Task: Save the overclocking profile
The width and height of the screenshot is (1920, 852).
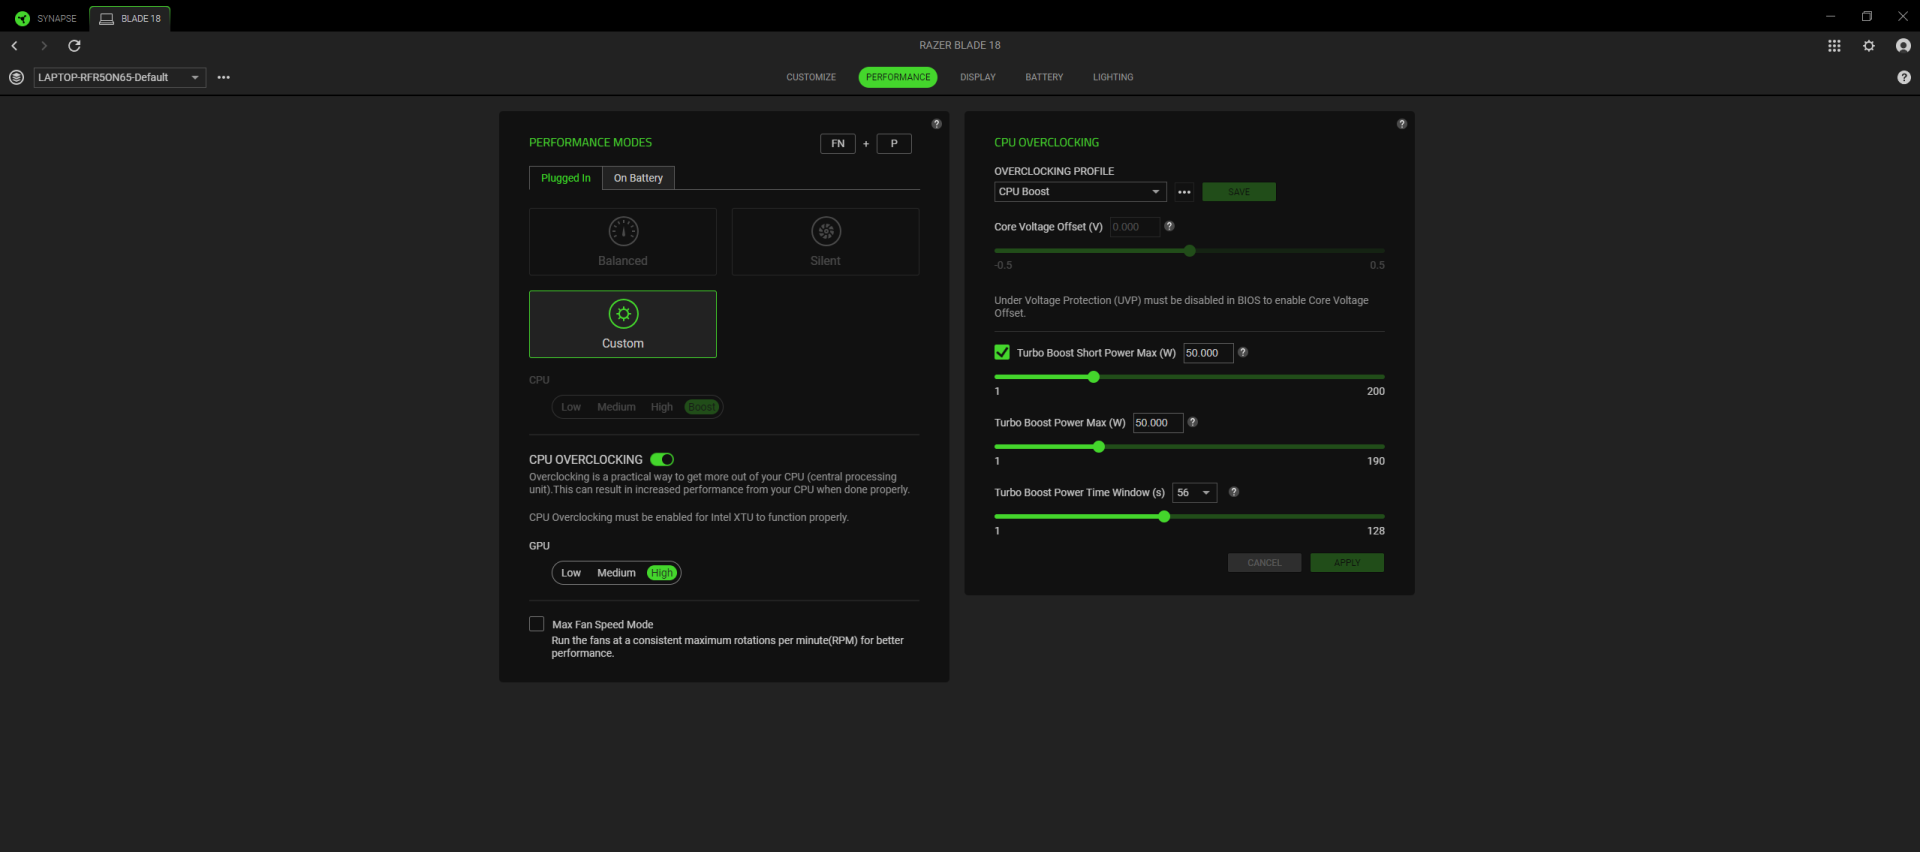Action: point(1239,192)
